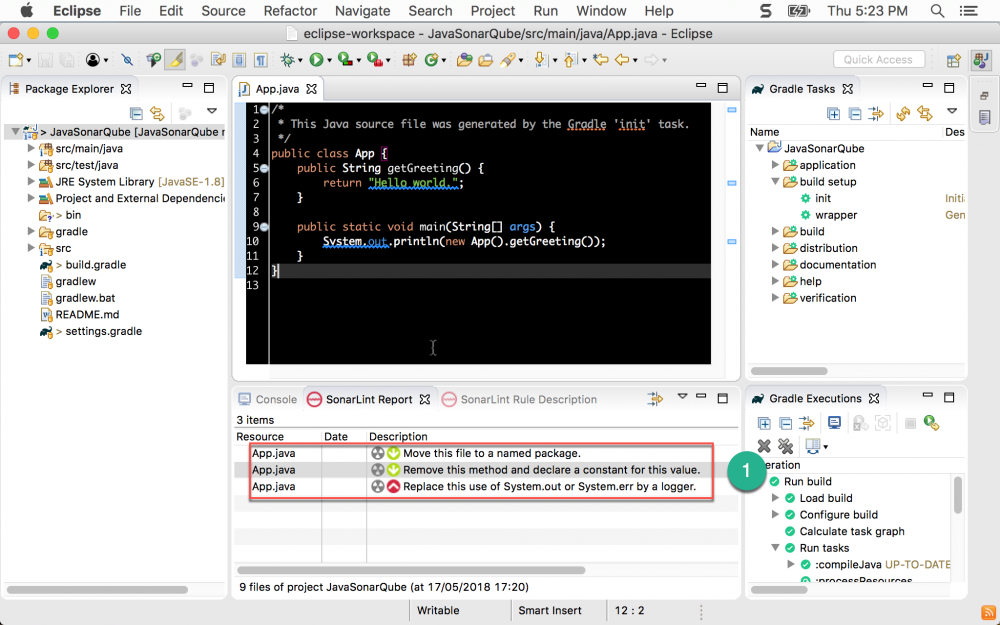Open Spotlight search from the menu bar
1000x625 pixels.
(936, 11)
